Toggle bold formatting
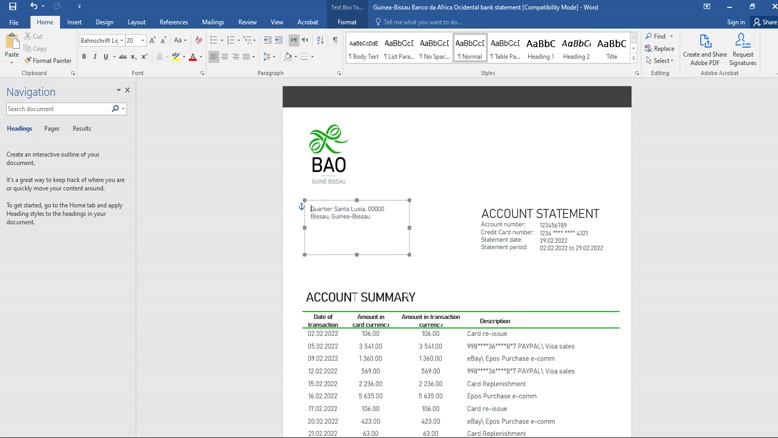This screenshot has width=778, height=438. [x=84, y=57]
